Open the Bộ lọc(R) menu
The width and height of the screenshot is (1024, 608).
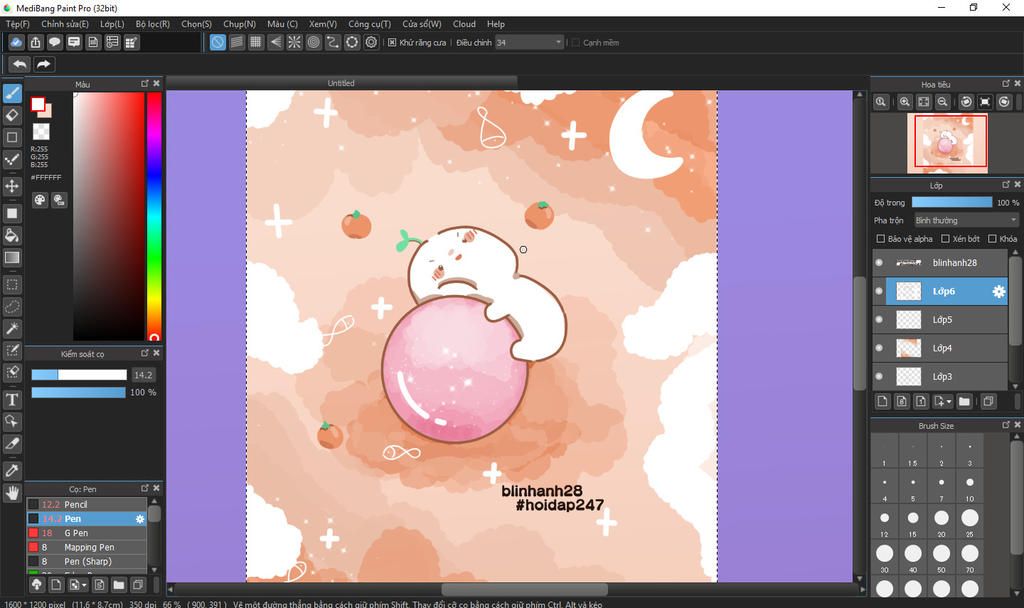tap(152, 24)
